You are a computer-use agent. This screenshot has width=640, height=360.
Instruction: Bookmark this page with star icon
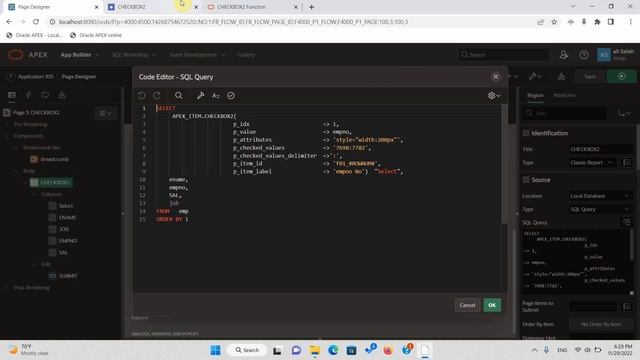click(554, 22)
